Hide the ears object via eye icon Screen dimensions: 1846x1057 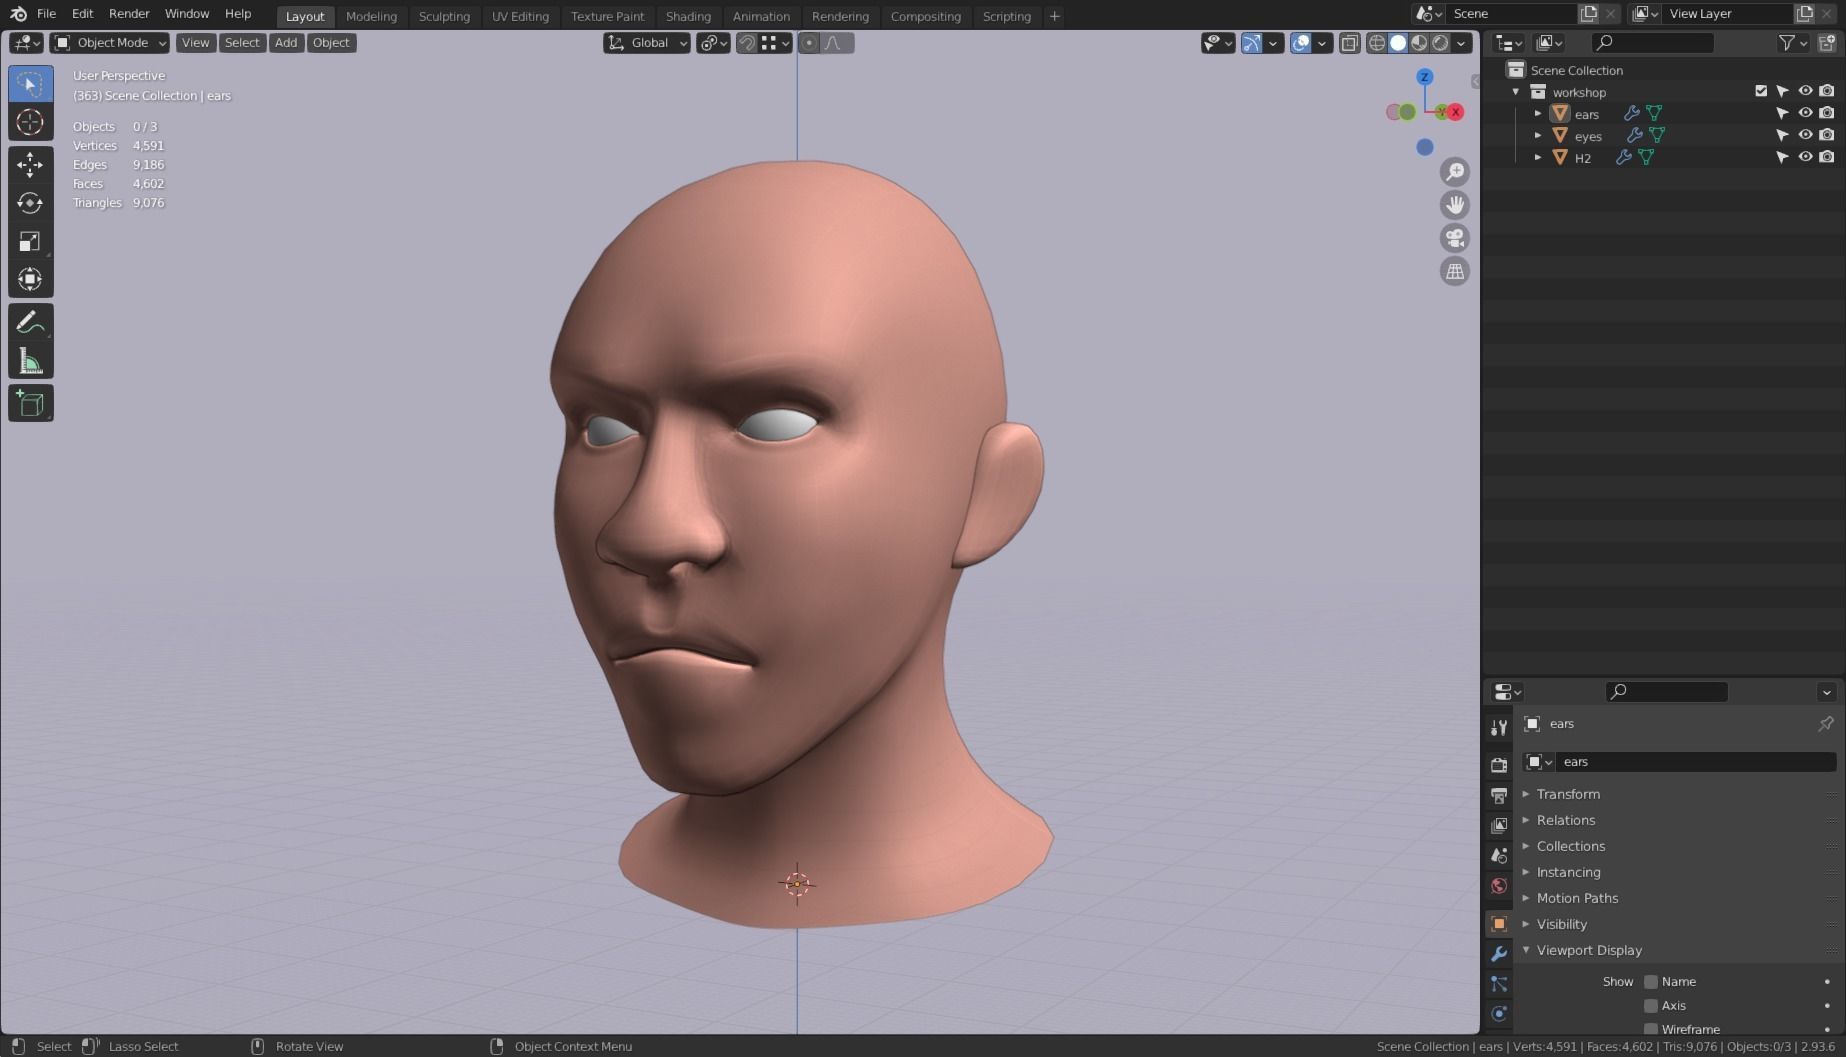tap(1805, 113)
